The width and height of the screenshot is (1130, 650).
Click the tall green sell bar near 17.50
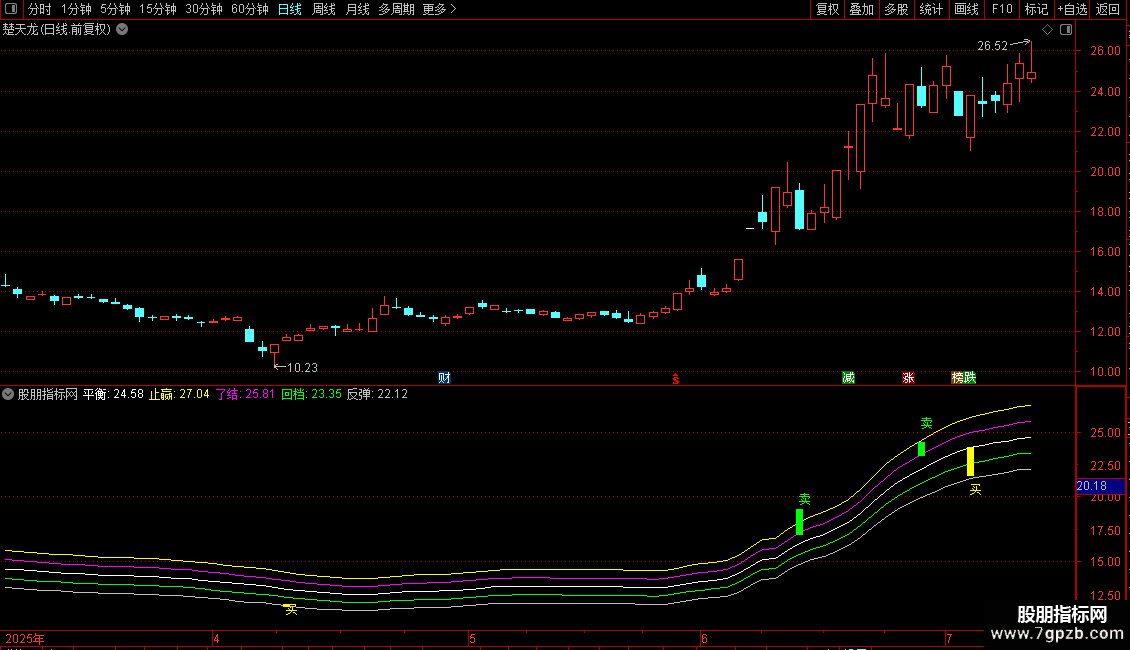click(x=799, y=522)
